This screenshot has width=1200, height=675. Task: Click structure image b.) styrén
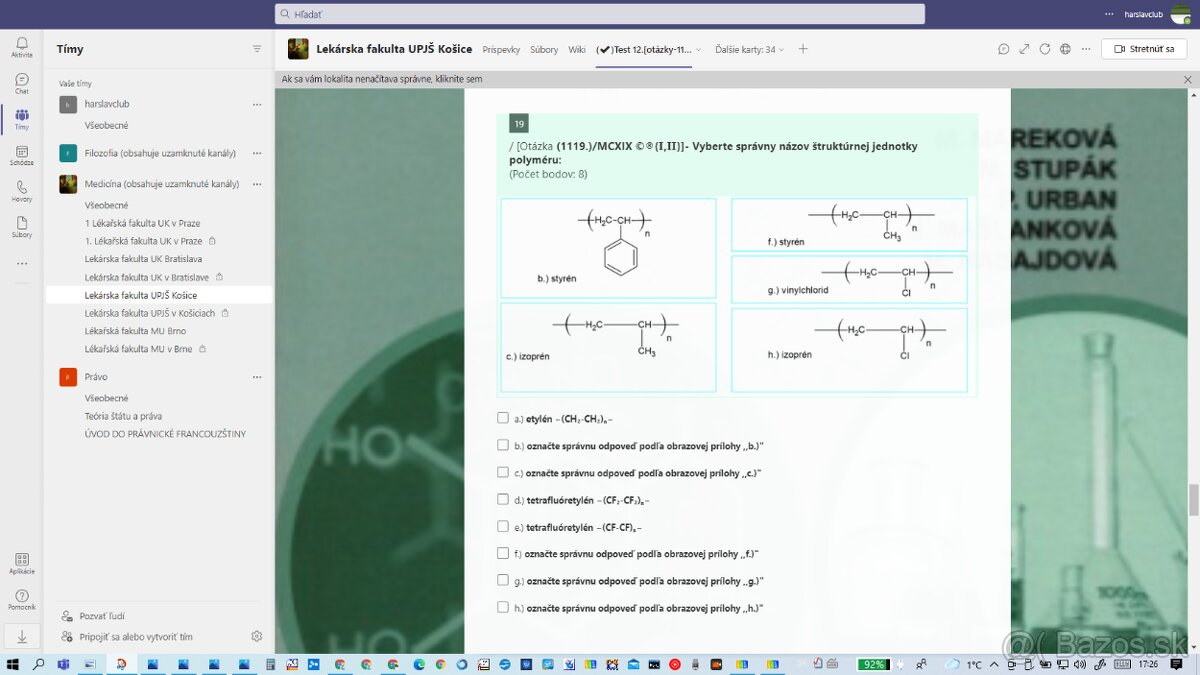[x=608, y=248]
